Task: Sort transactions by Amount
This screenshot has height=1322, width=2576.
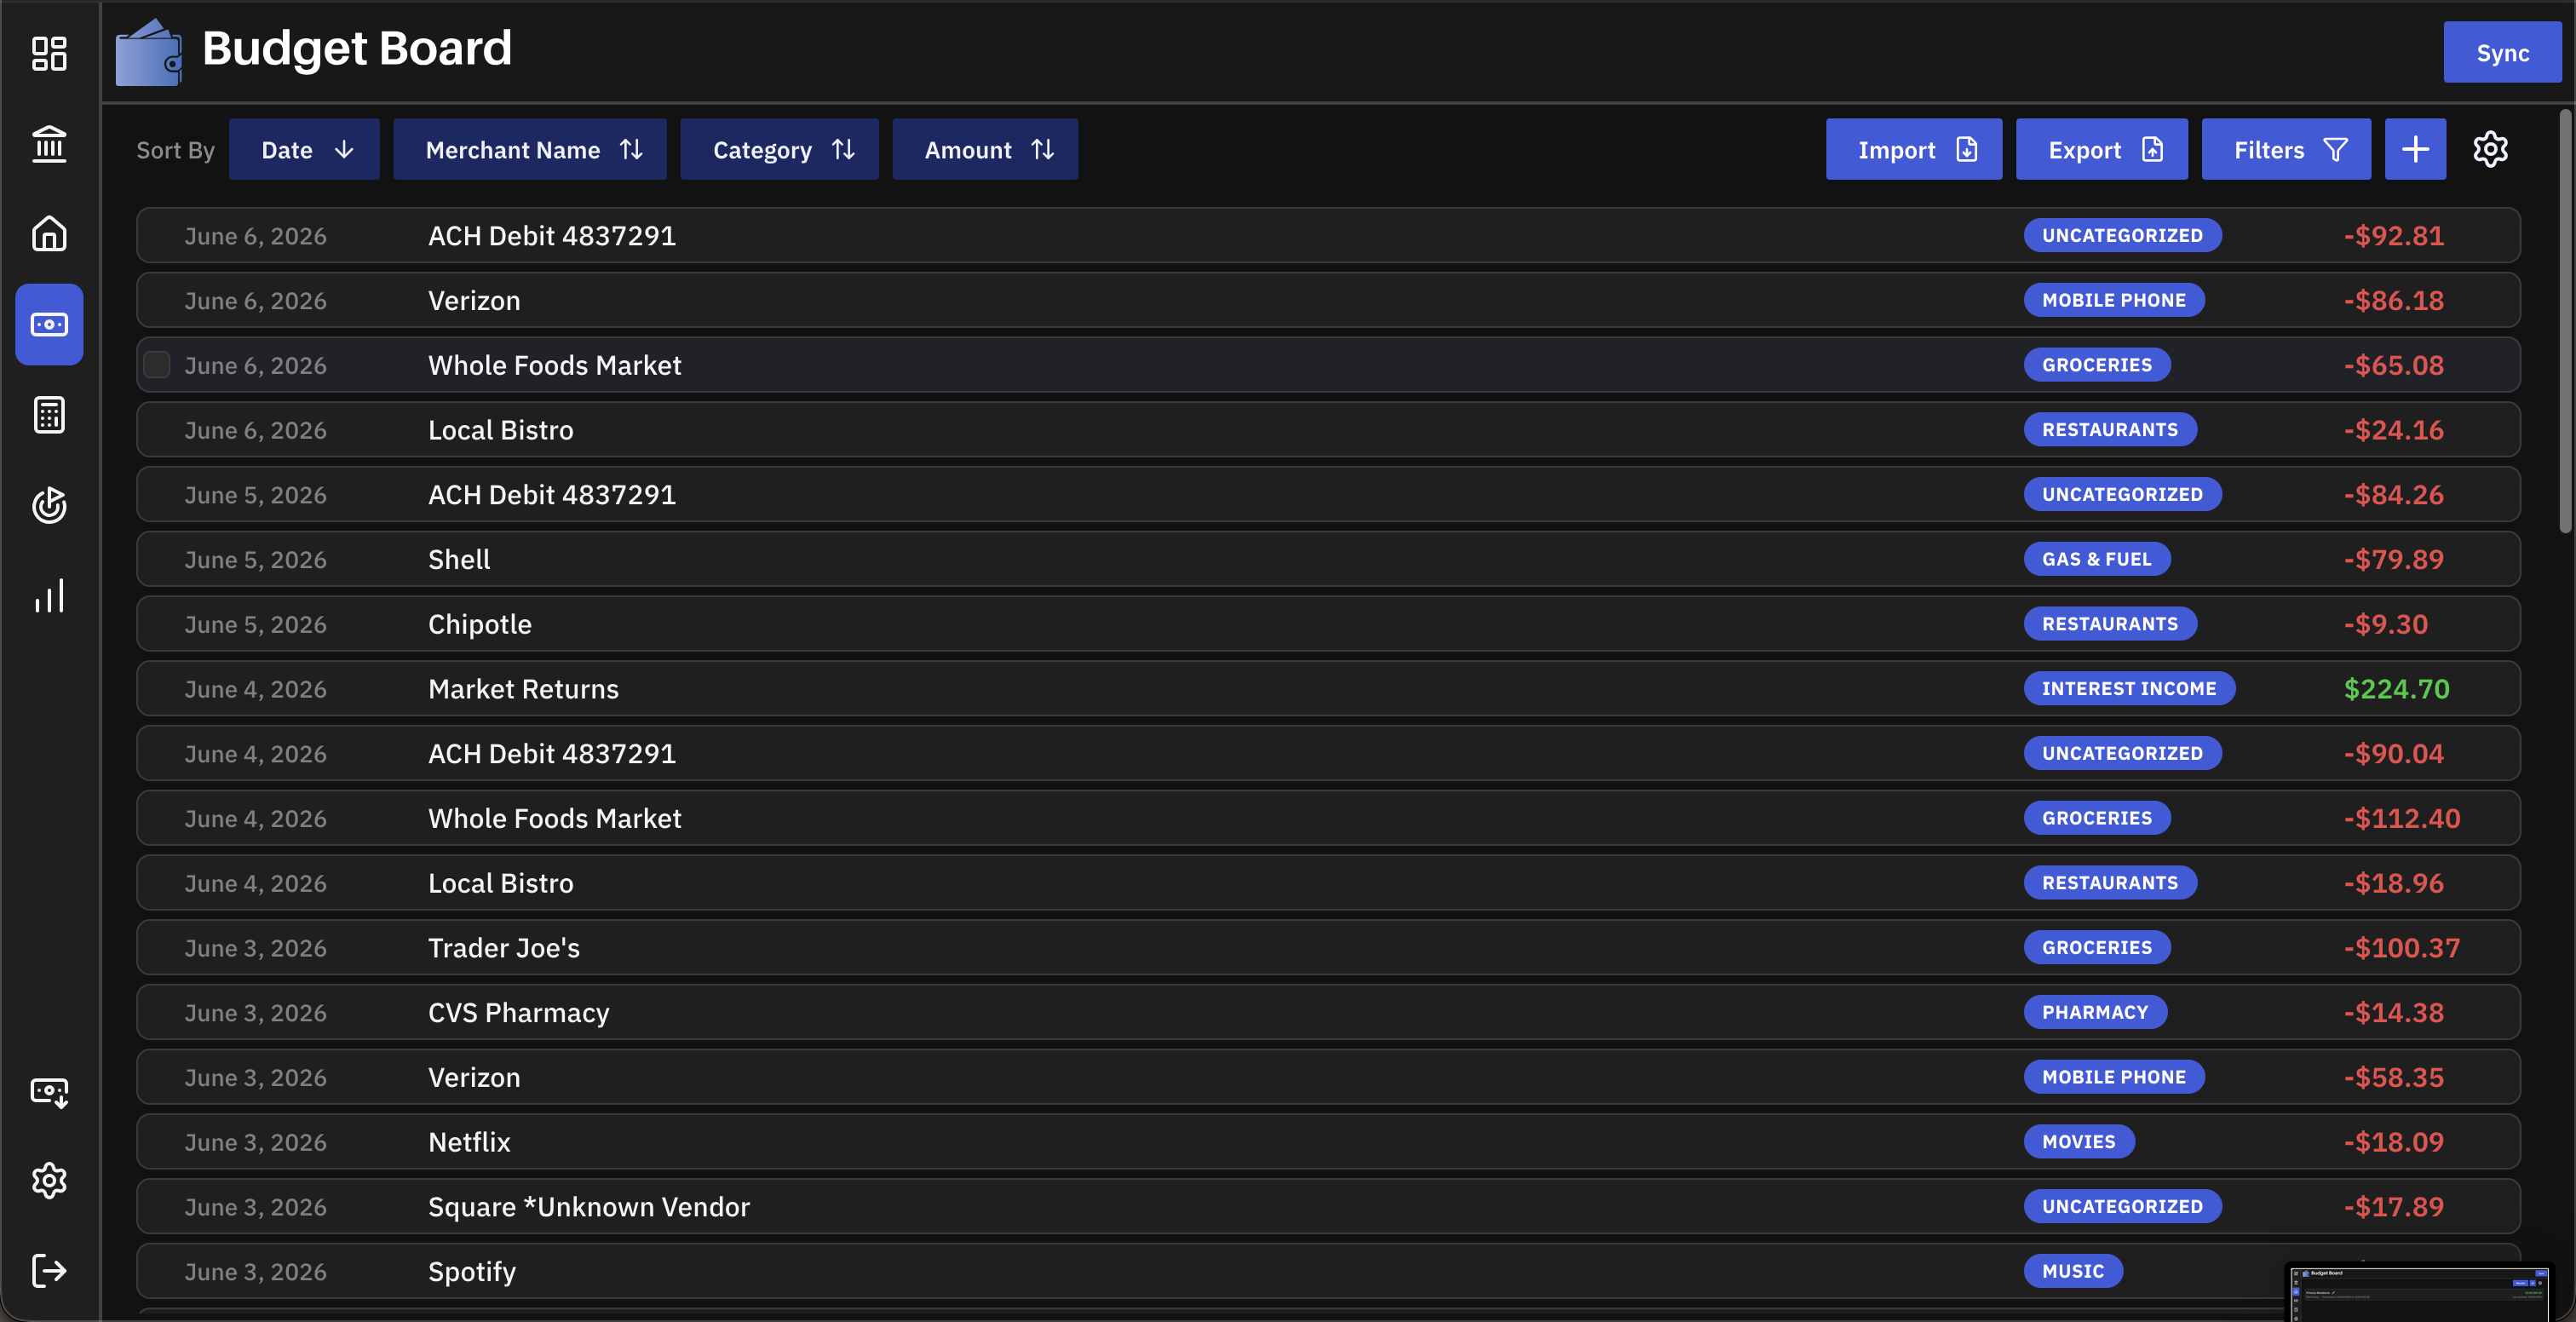Action: coord(985,149)
